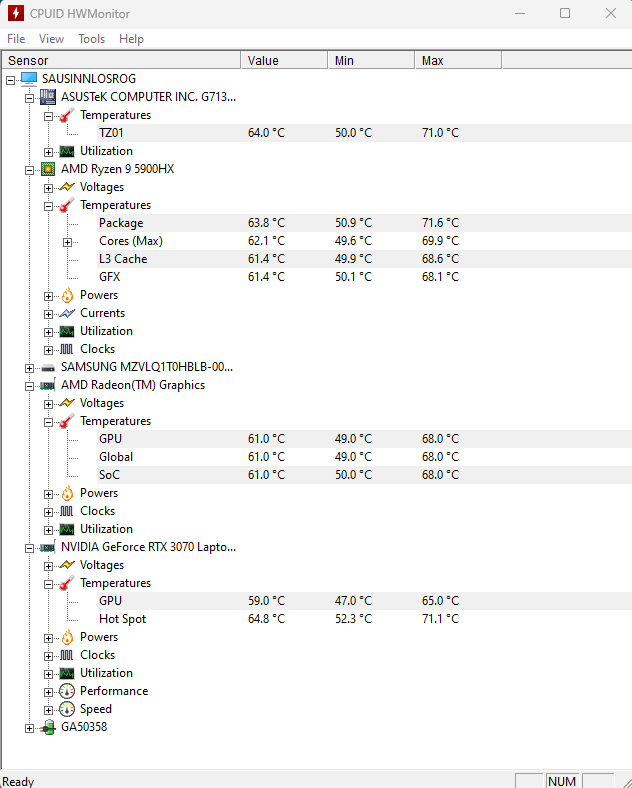
Task: Collapse the SAUSINNLOSROG root node
Action: (x=11, y=80)
